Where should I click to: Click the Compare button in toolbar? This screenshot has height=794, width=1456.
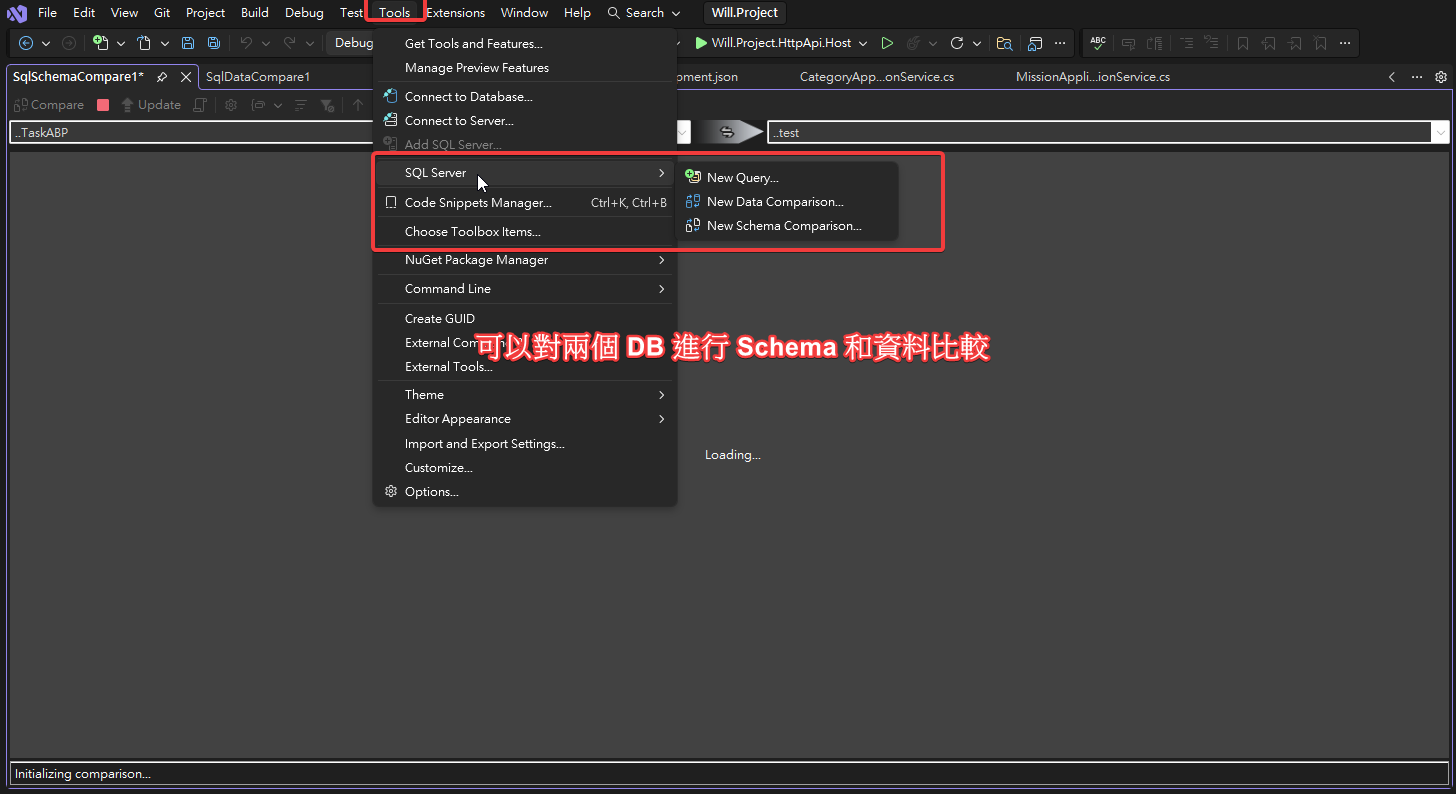49,105
